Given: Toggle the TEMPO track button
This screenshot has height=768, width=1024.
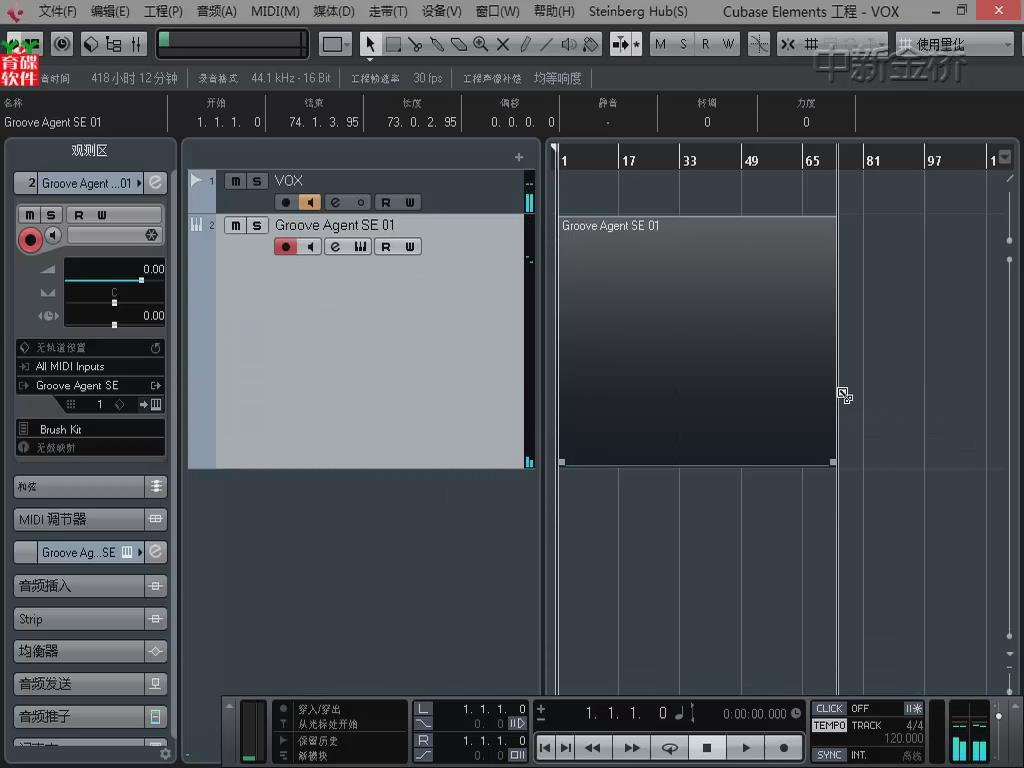Looking at the screenshot, I should tap(829, 726).
